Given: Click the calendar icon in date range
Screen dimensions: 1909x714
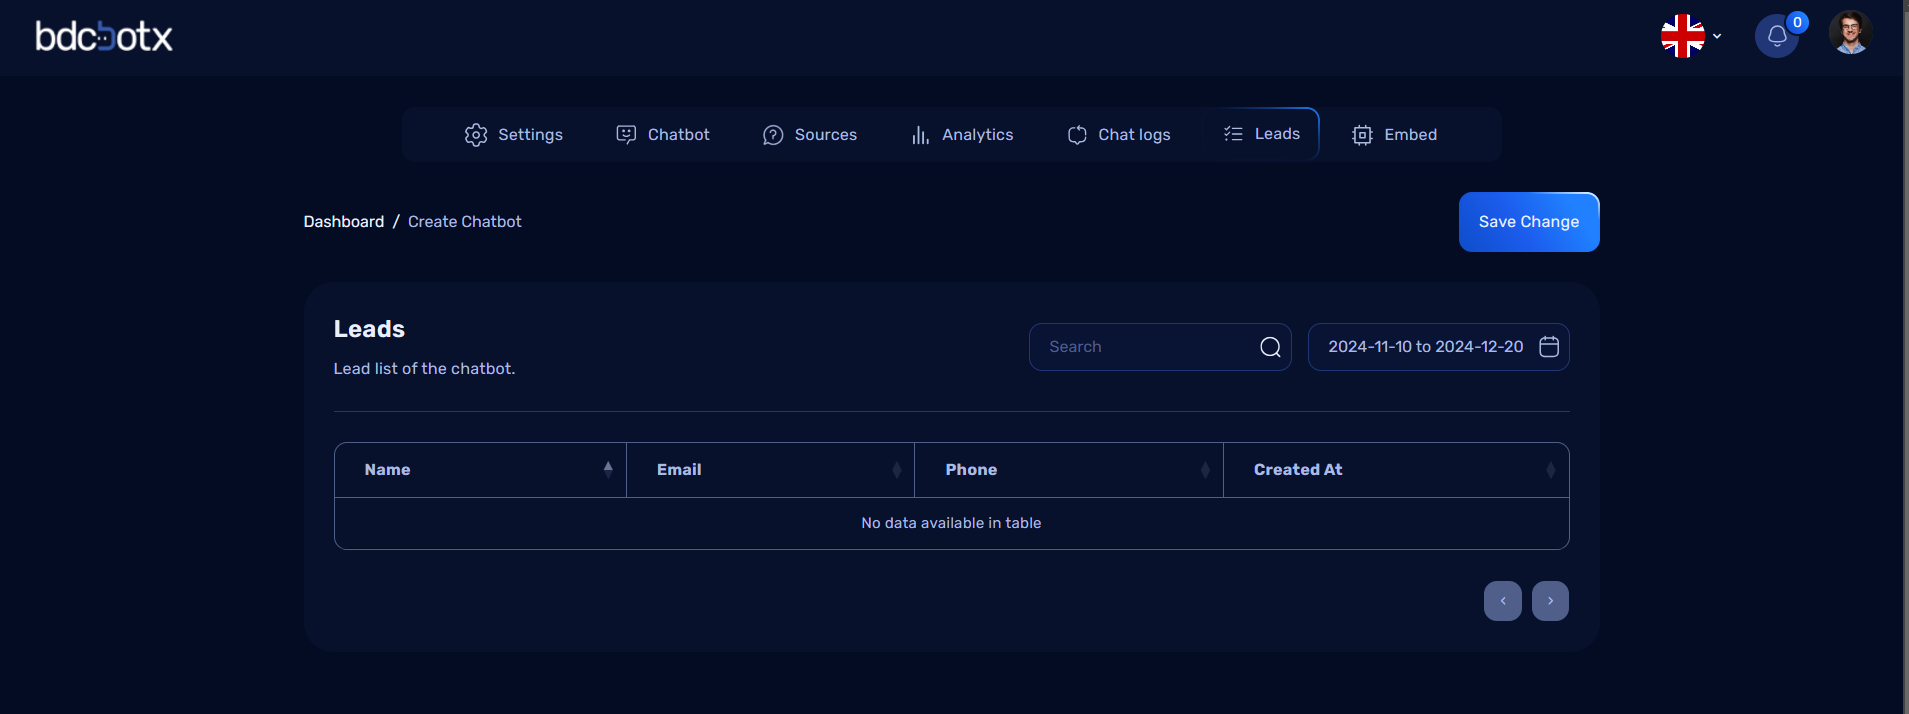Looking at the screenshot, I should click(x=1548, y=347).
